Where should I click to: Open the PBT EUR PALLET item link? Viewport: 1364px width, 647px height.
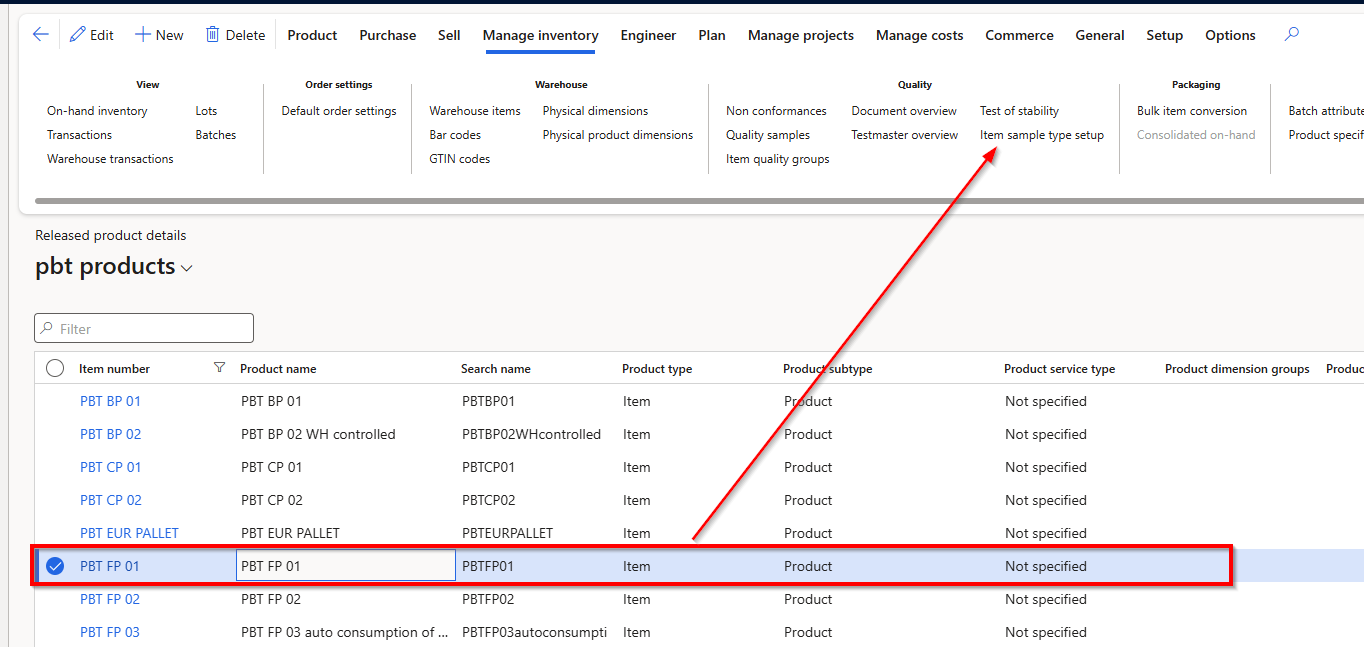[x=129, y=533]
